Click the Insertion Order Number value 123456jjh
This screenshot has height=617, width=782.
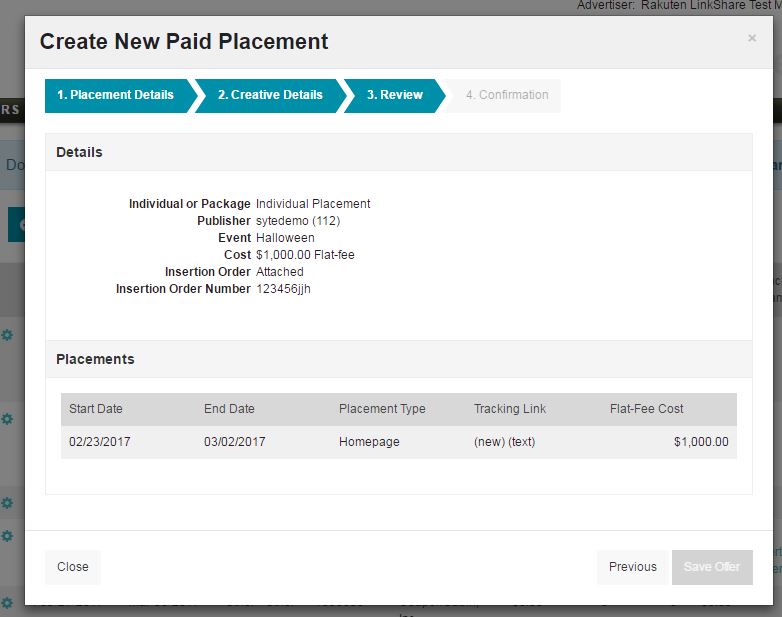283,289
